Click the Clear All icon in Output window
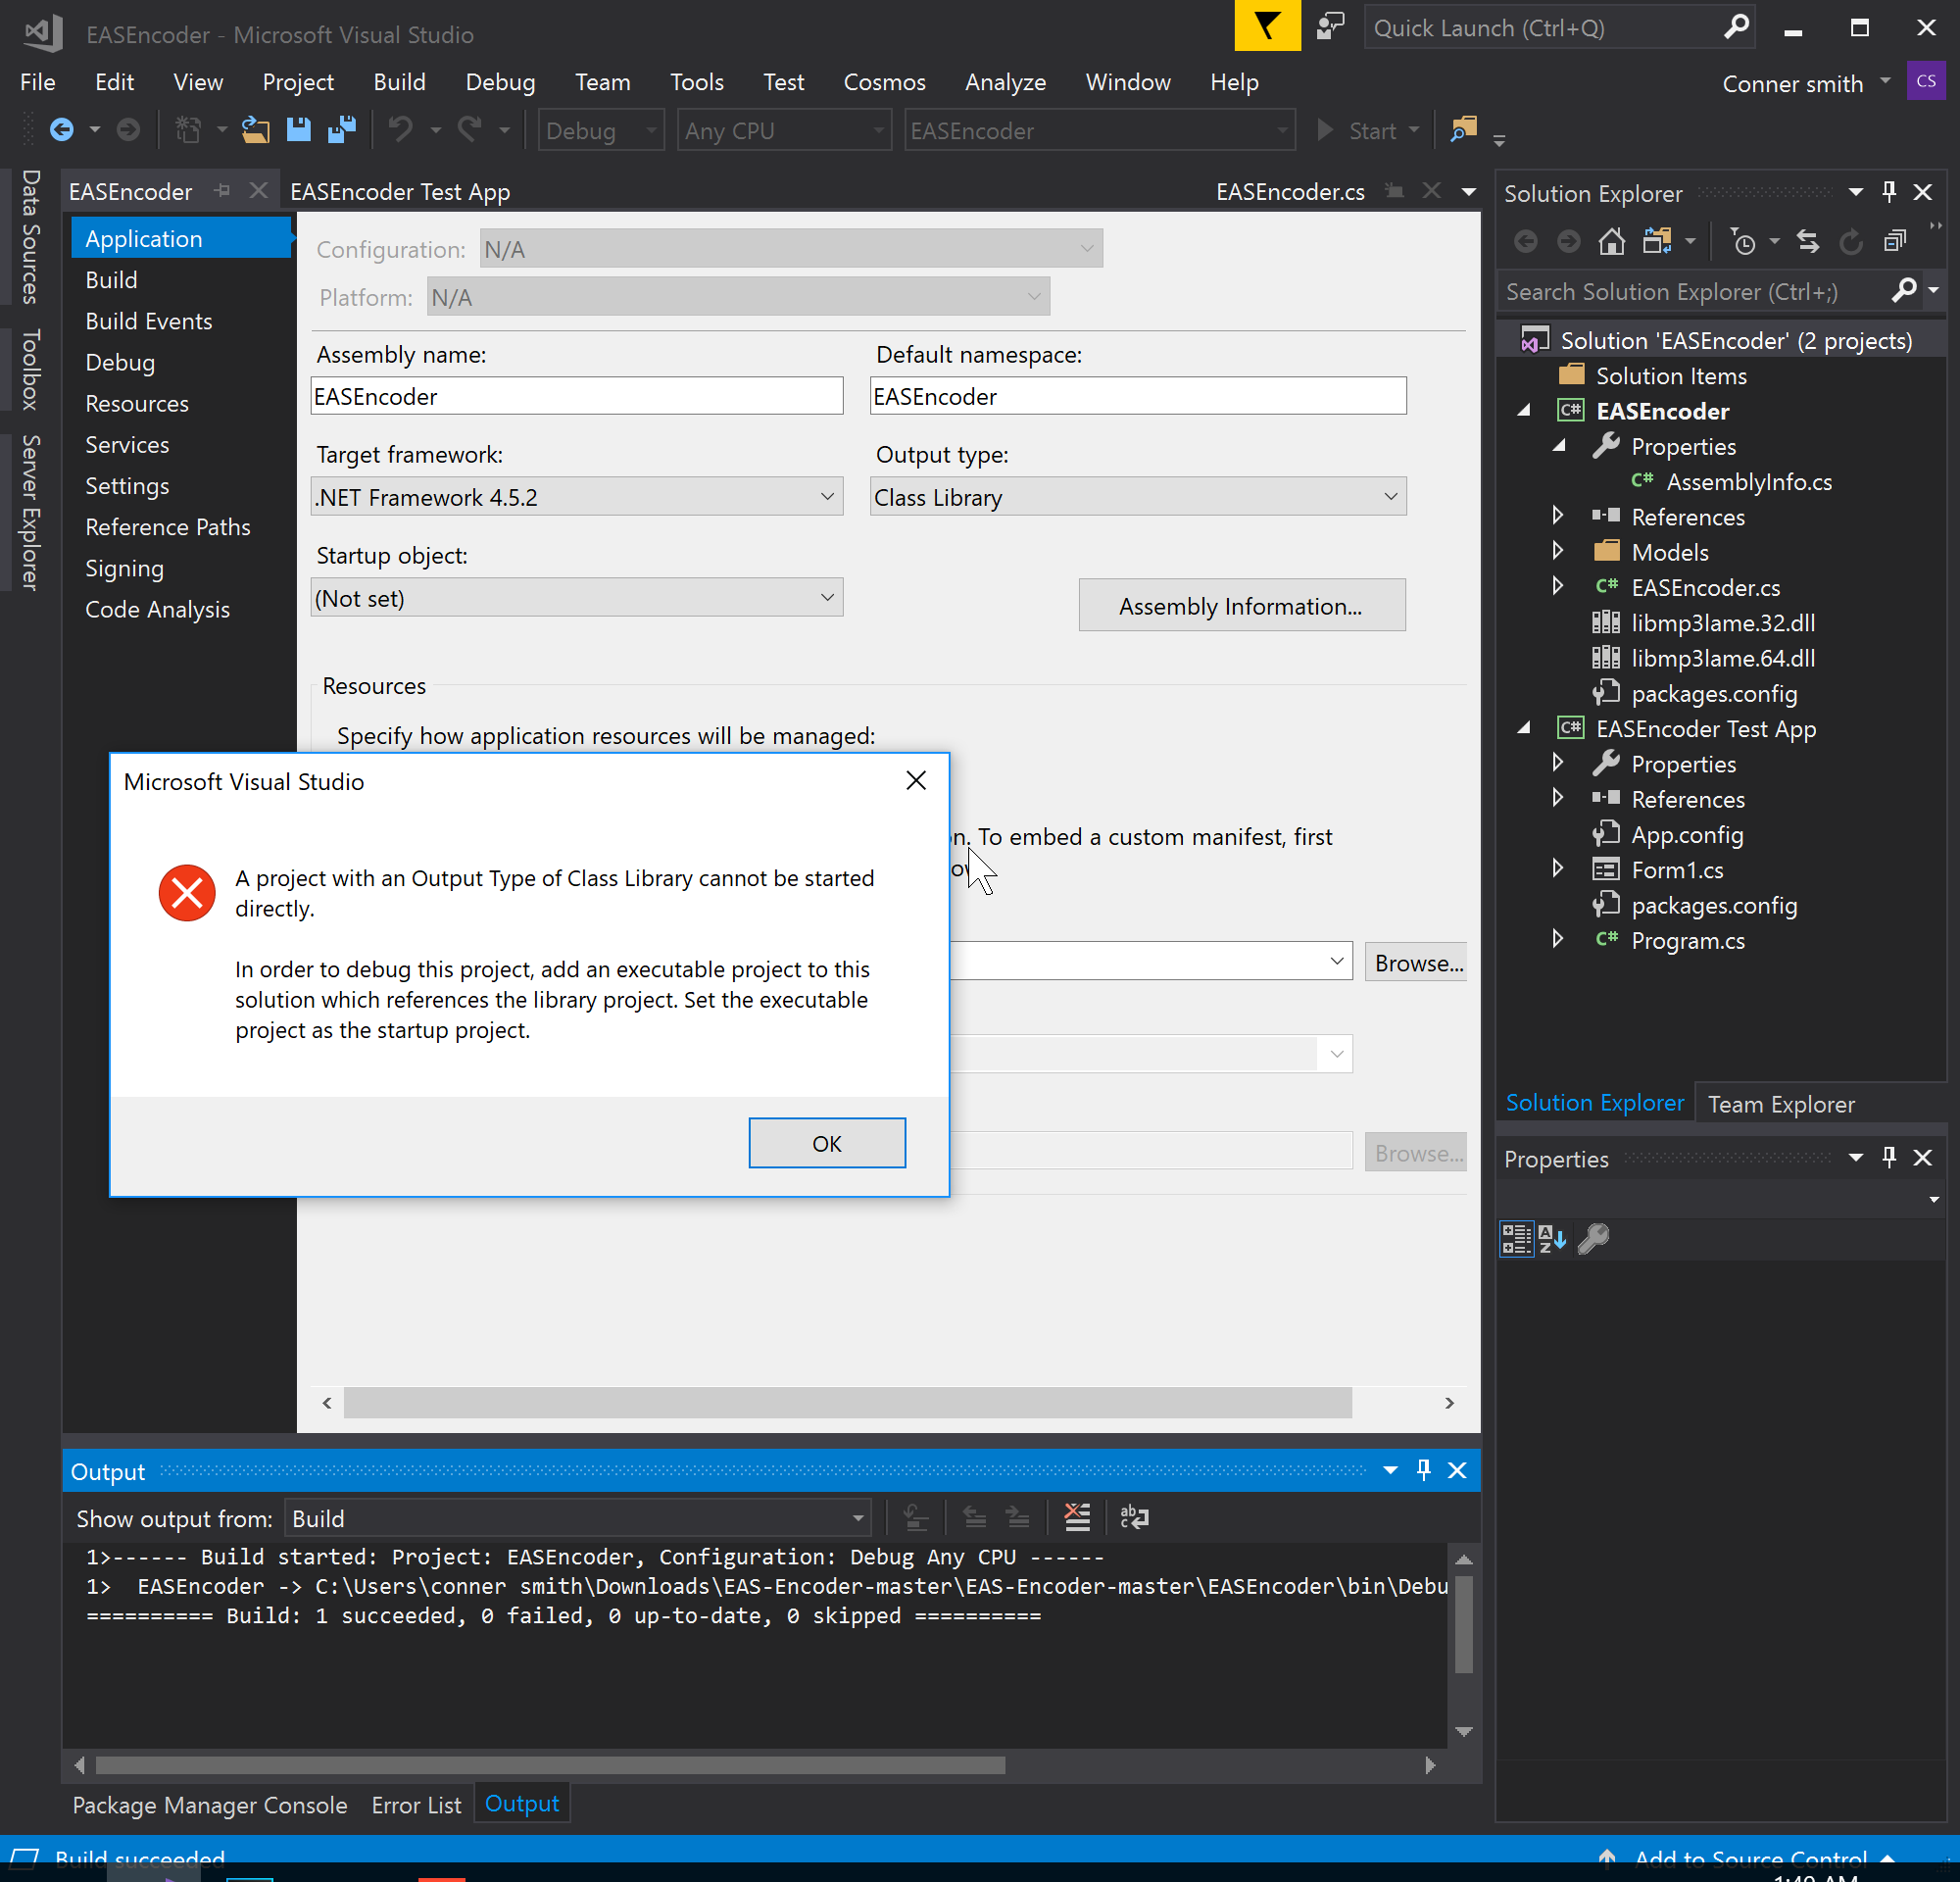The width and height of the screenshot is (1960, 1882). [1077, 1518]
